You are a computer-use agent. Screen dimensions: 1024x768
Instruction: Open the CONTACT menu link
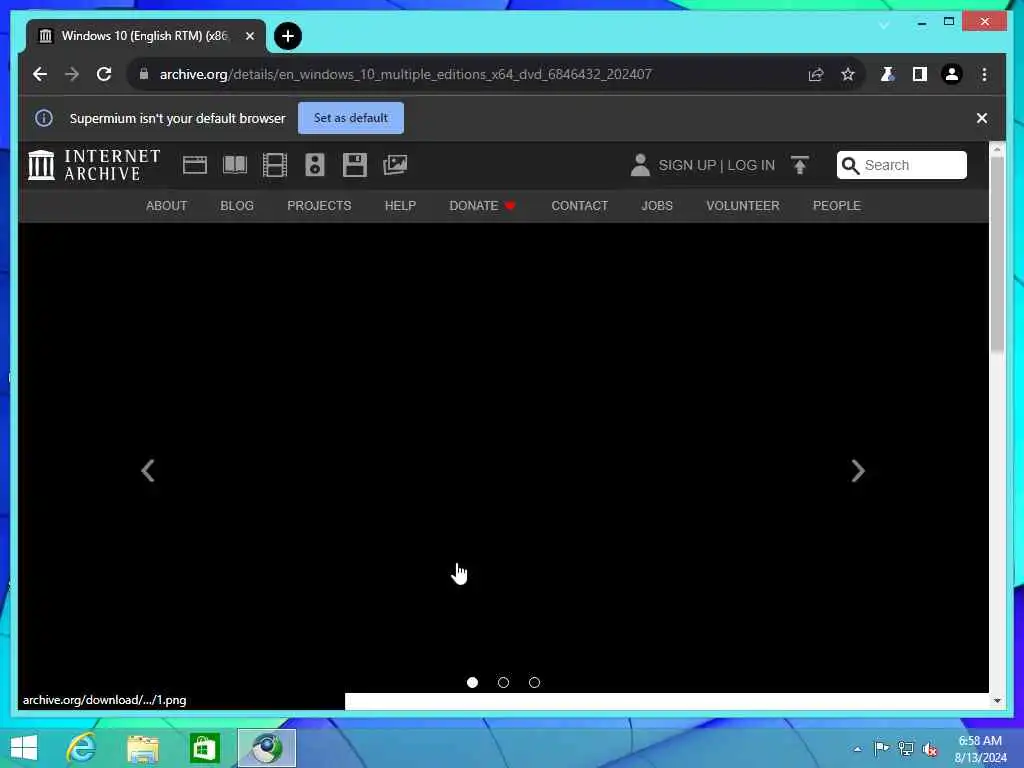(x=579, y=206)
